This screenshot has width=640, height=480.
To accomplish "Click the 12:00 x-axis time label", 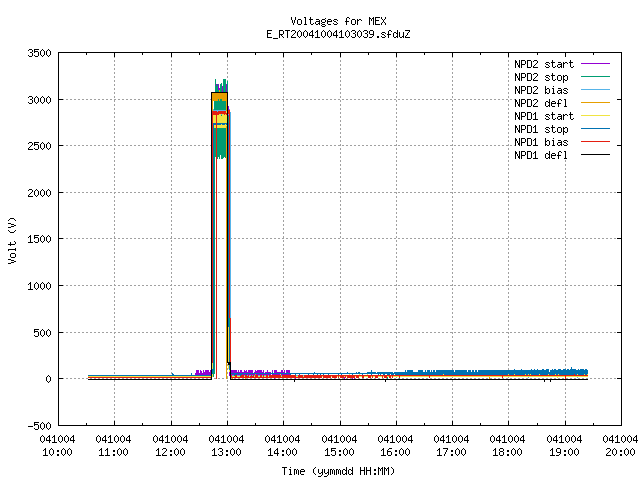I will [x=170, y=452].
